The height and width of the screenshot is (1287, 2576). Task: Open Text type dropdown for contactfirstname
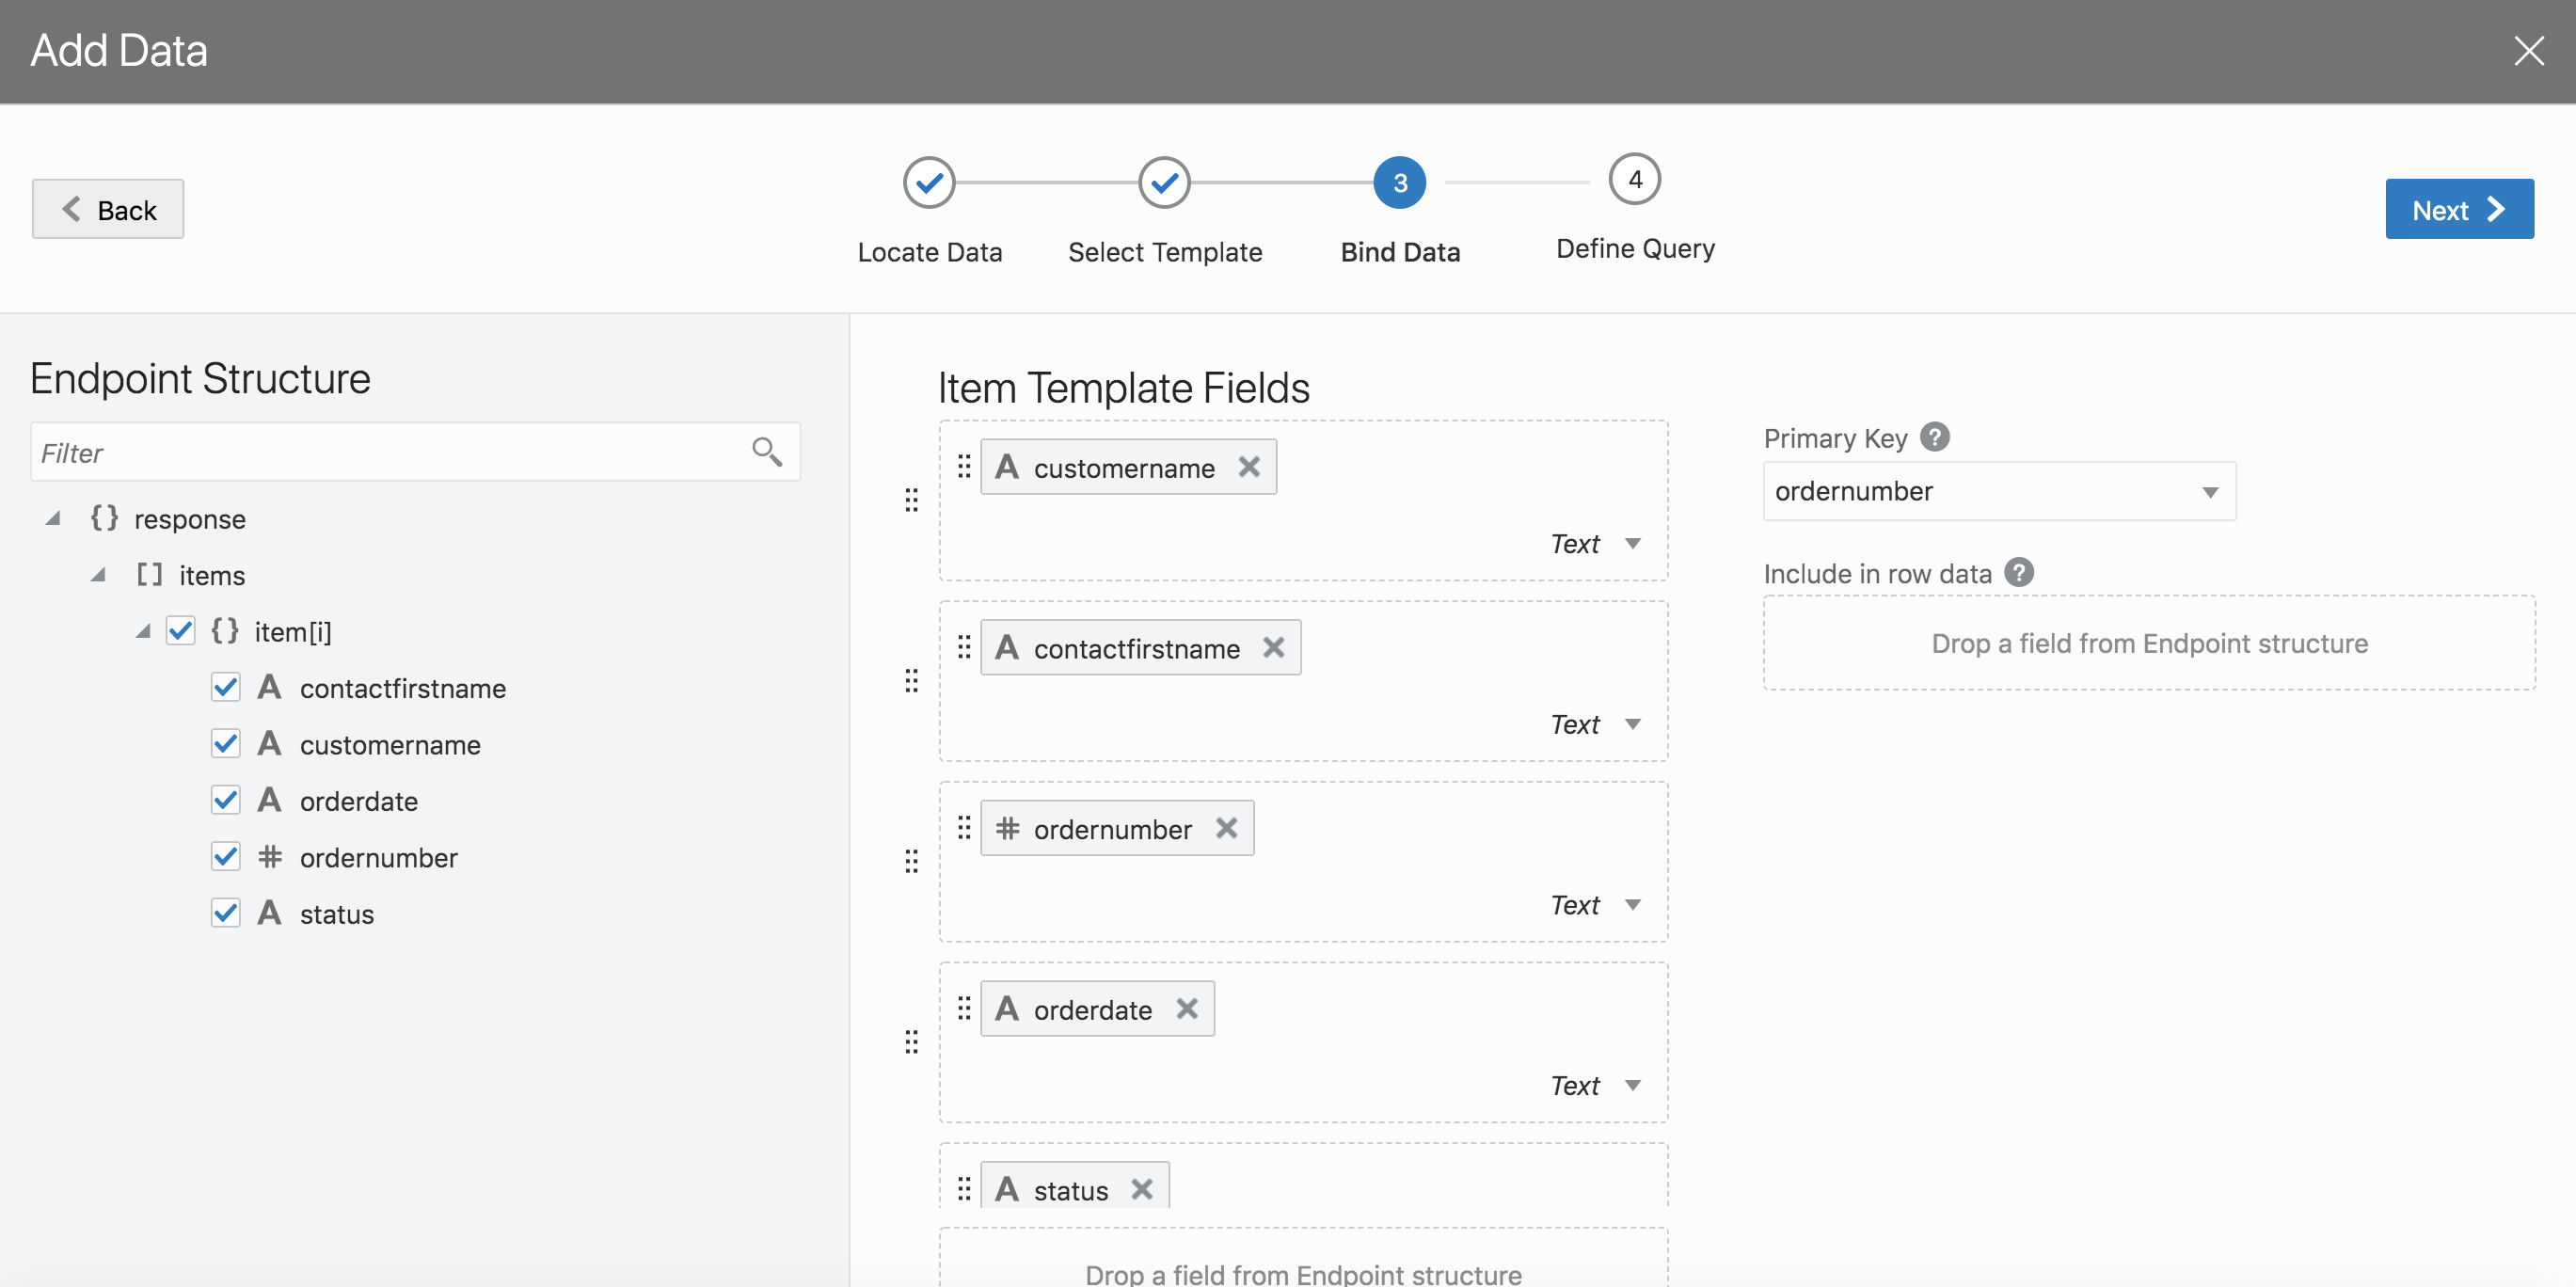(1596, 723)
